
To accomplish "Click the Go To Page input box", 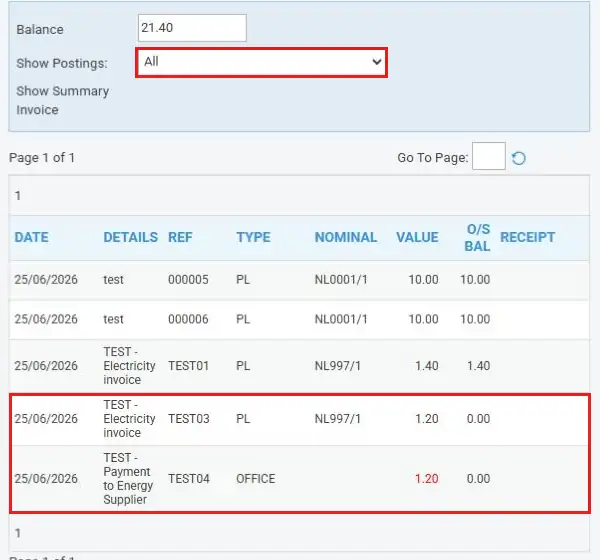I will [x=489, y=156].
